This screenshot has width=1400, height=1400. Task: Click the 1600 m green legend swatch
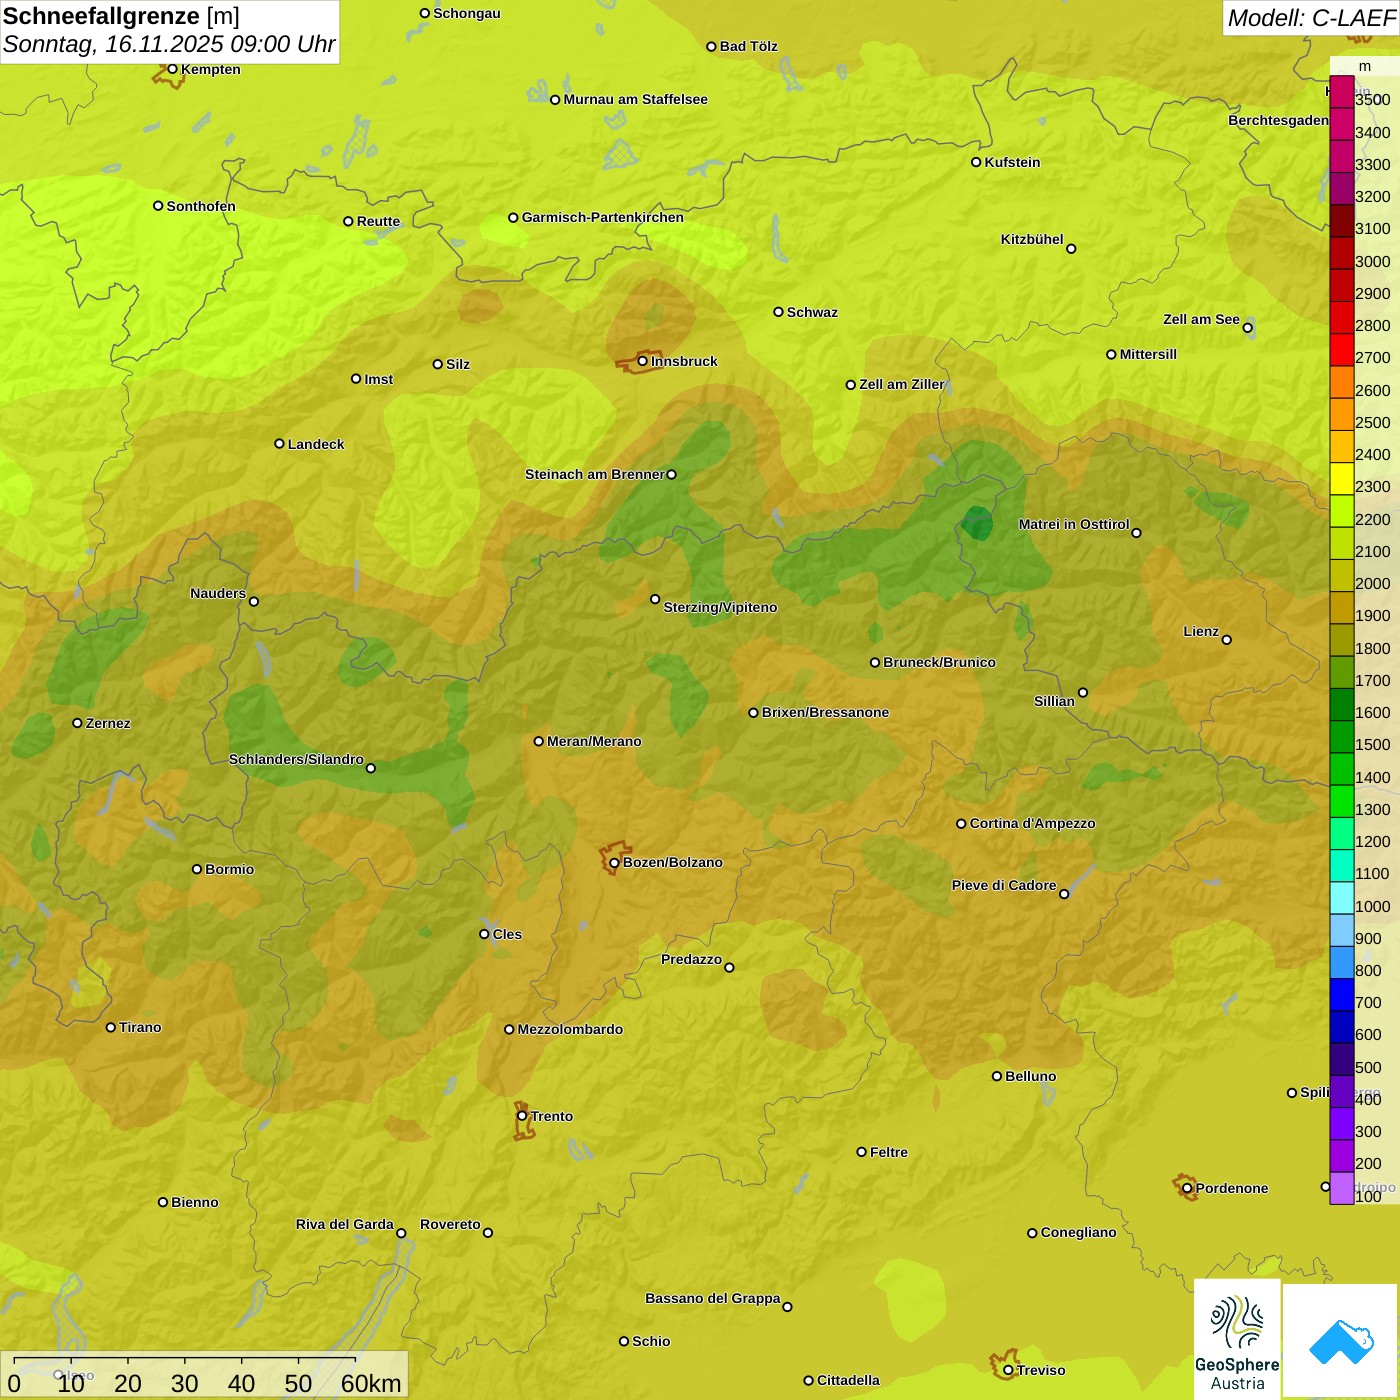coord(1341,705)
